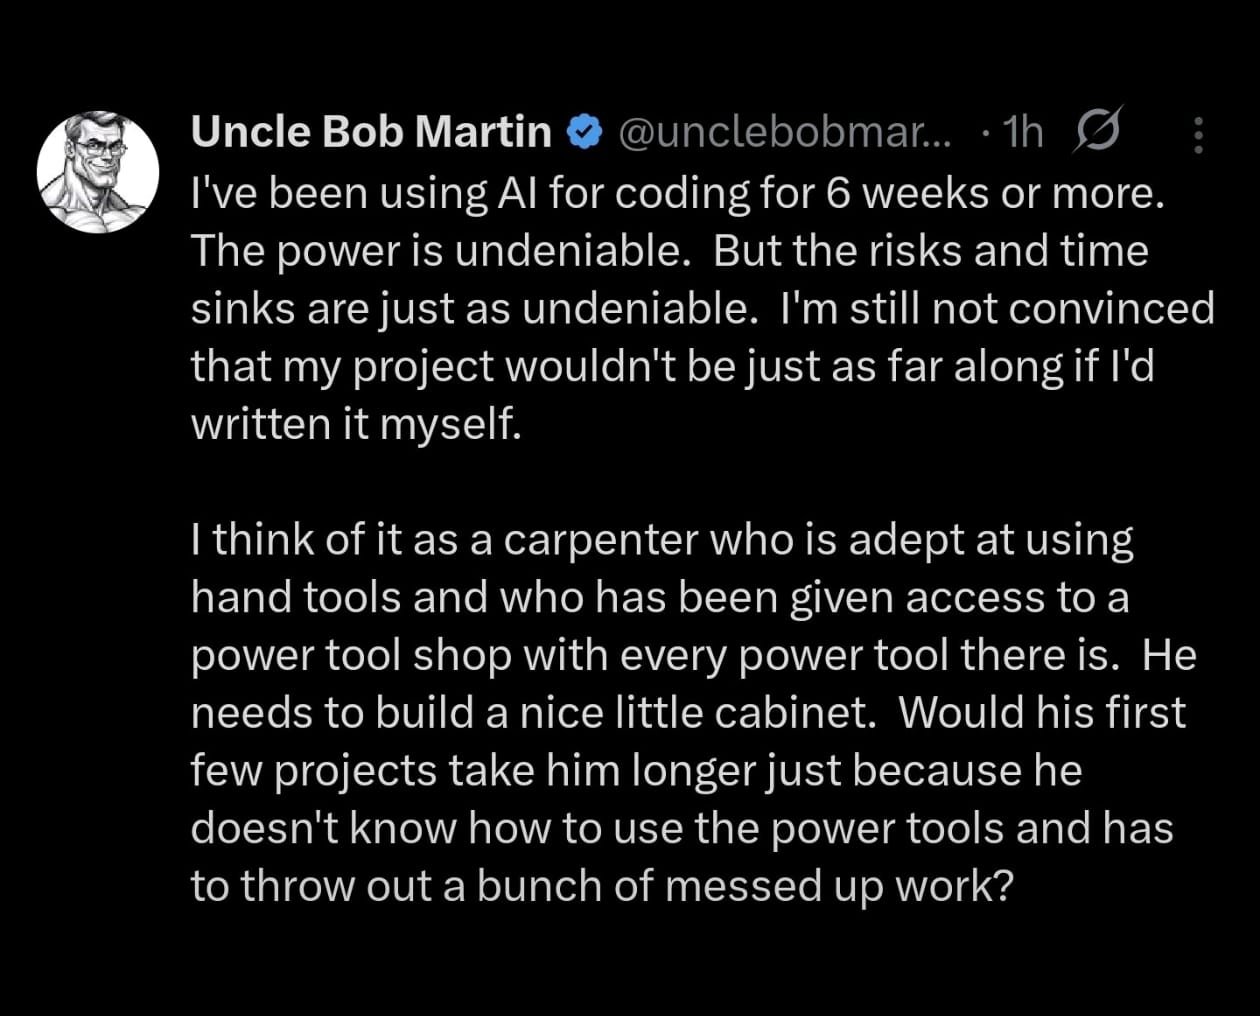Click the Grok slashed-circle icon
The image size is (1260, 1016).
pos(1098,131)
